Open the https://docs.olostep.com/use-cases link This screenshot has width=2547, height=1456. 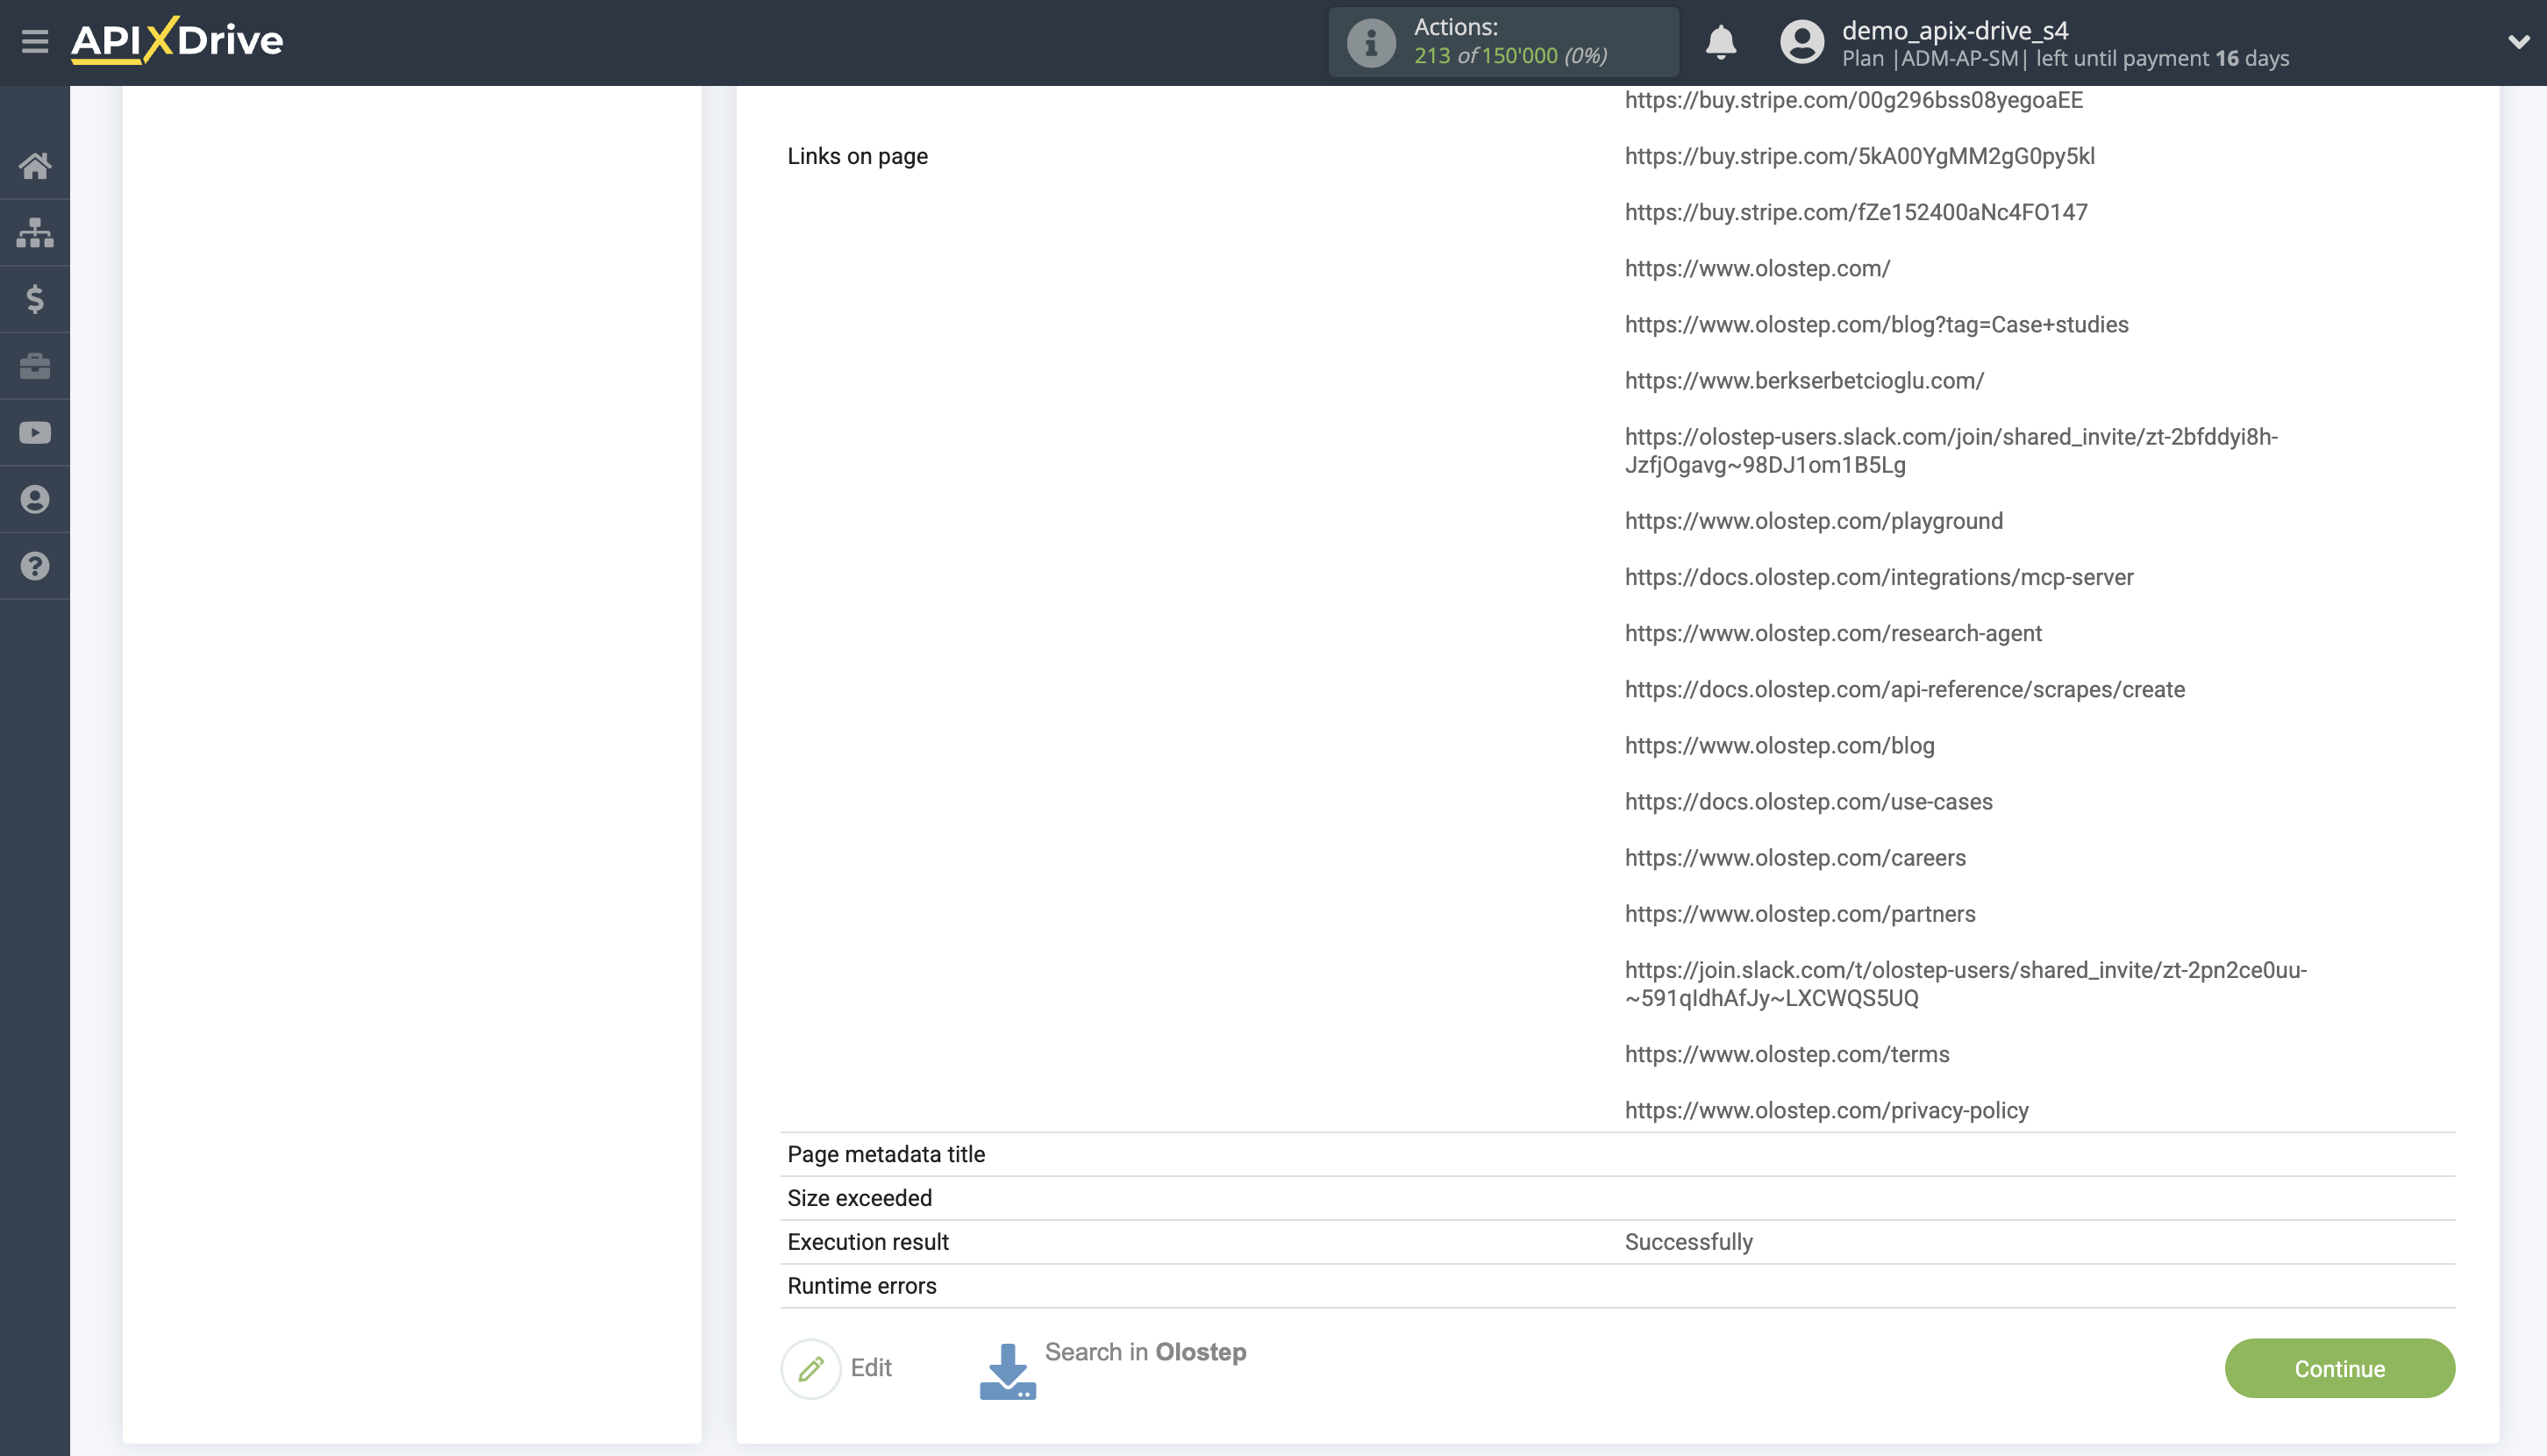pyautogui.click(x=1807, y=801)
